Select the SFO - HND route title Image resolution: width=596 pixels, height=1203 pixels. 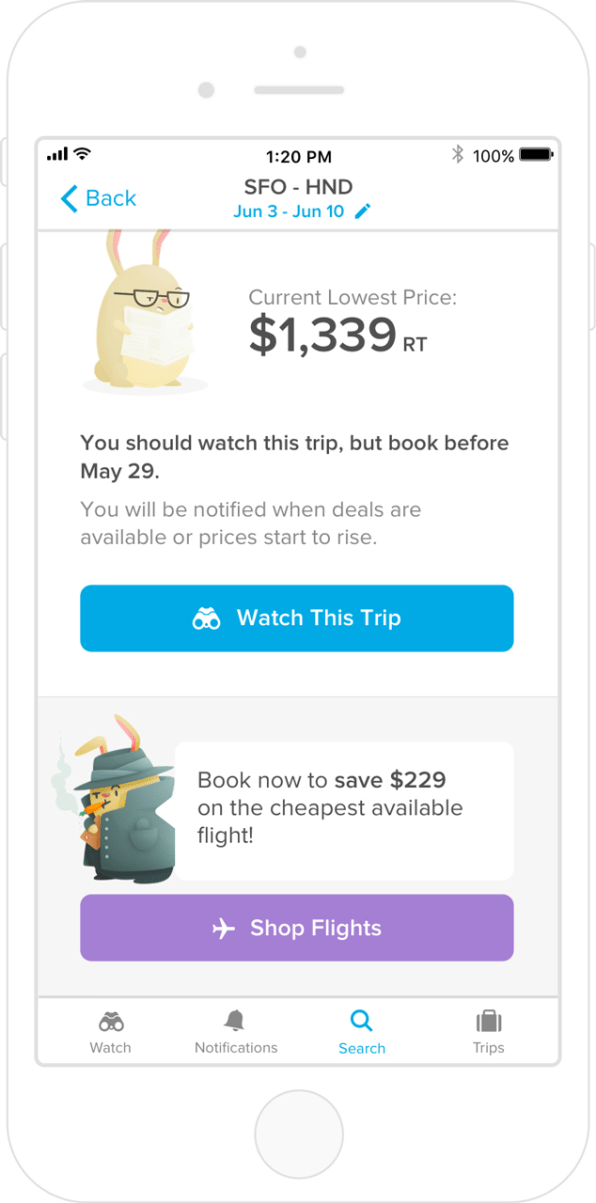pyautogui.click(x=298, y=187)
